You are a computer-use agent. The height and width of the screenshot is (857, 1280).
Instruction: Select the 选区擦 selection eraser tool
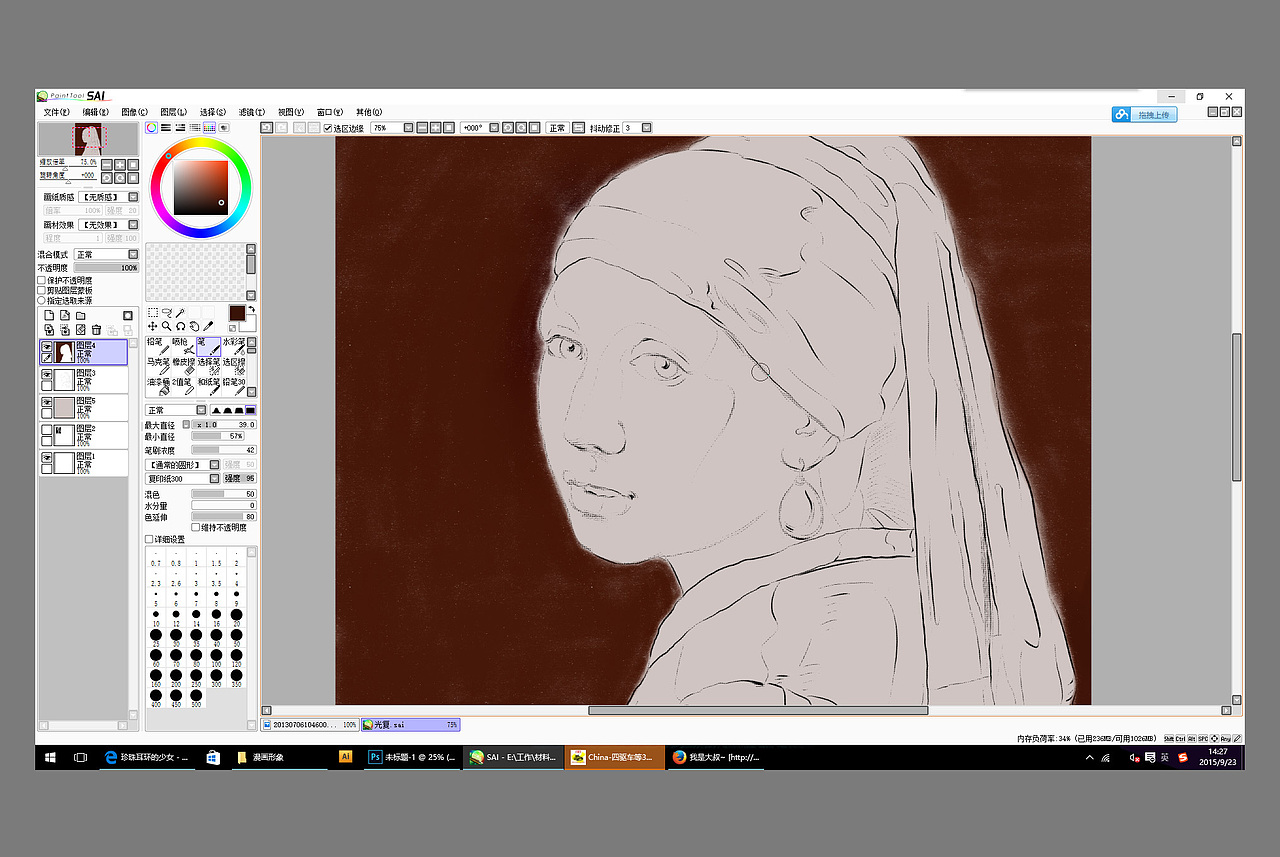[x=233, y=366]
